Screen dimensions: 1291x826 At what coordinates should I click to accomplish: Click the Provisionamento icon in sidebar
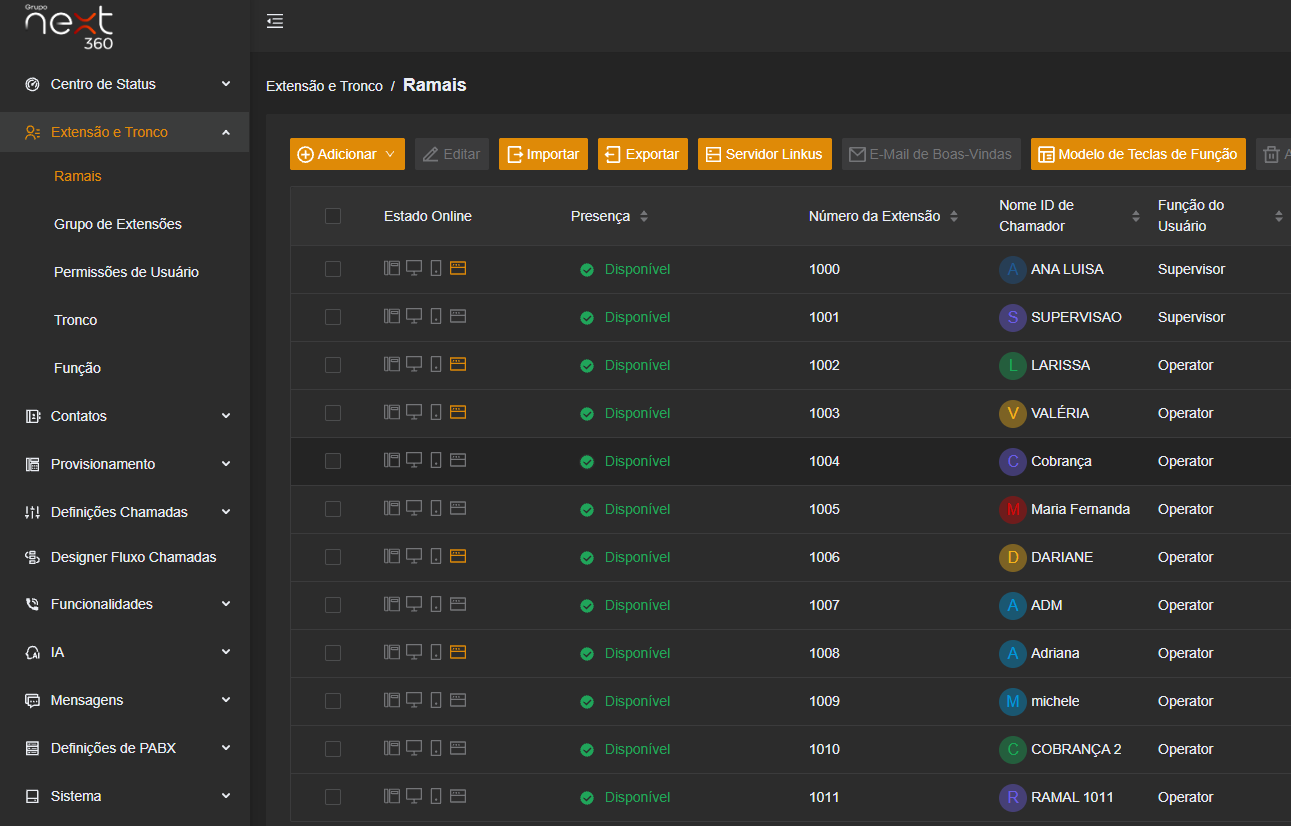32,464
